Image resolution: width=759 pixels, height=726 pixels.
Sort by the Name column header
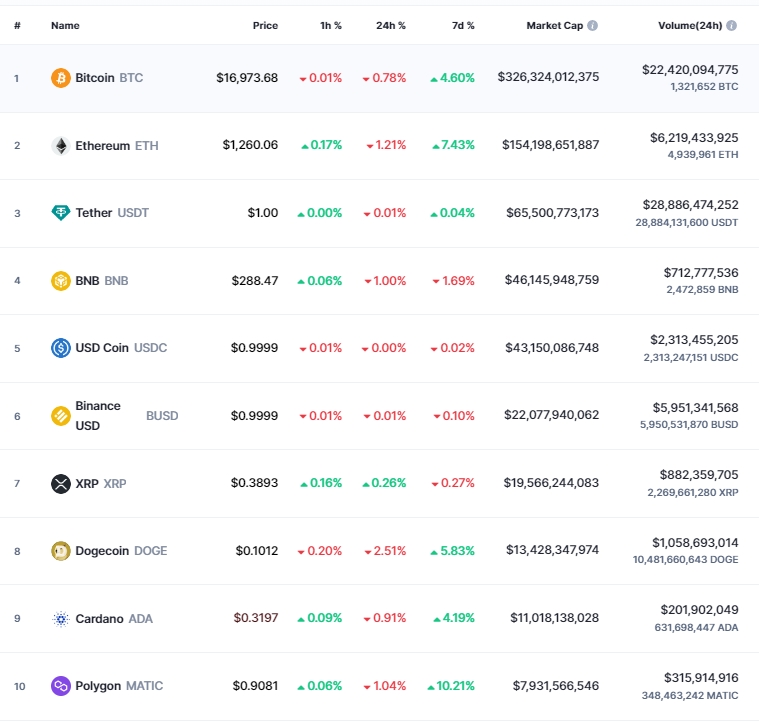pyautogui.click(x=65, y=25)
